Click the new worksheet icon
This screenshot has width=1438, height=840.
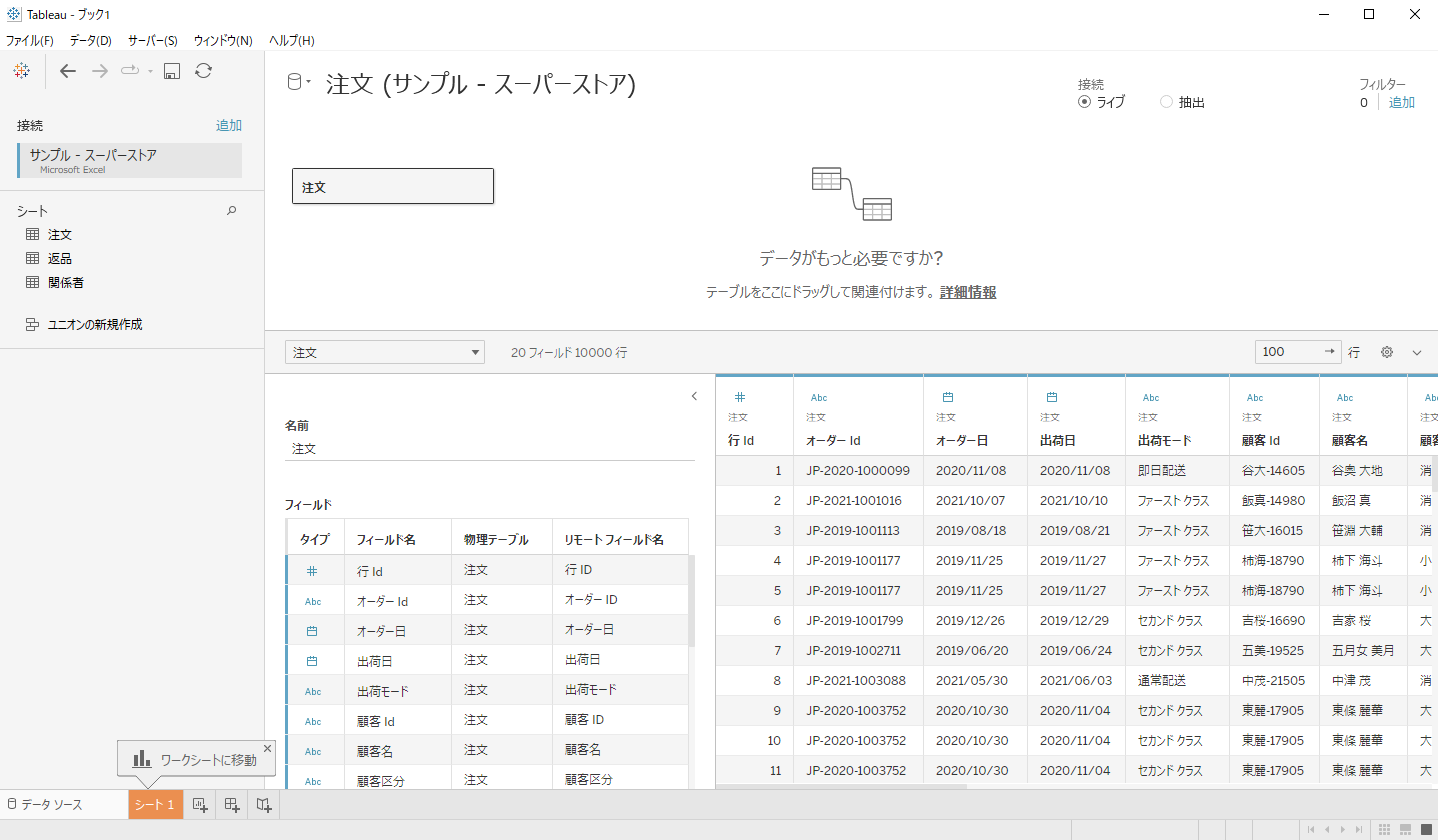click(x=200, y=805)
